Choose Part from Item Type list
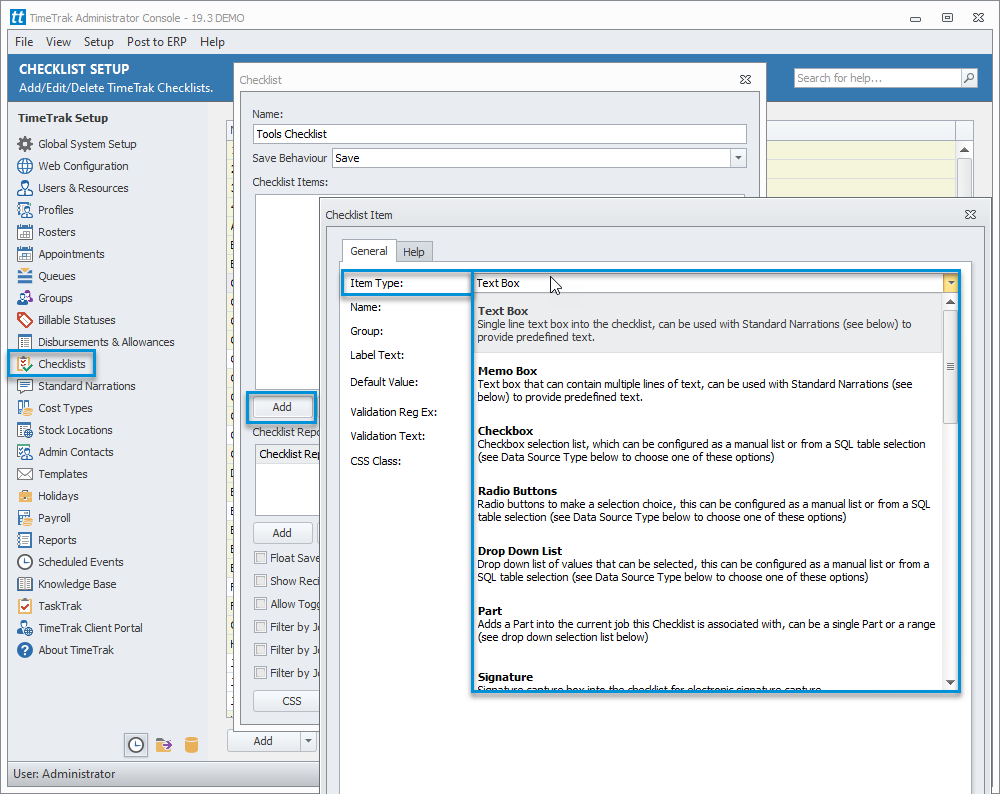Screen dimensions: 1000x794 (x=707, y=624)
